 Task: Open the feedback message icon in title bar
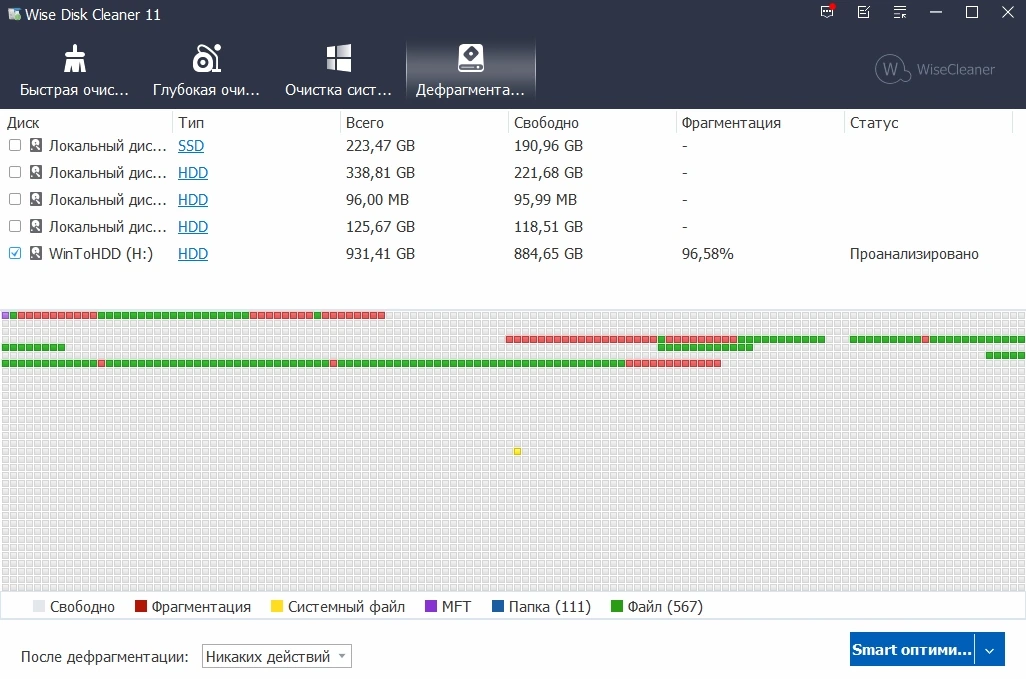tap(828, 12)
